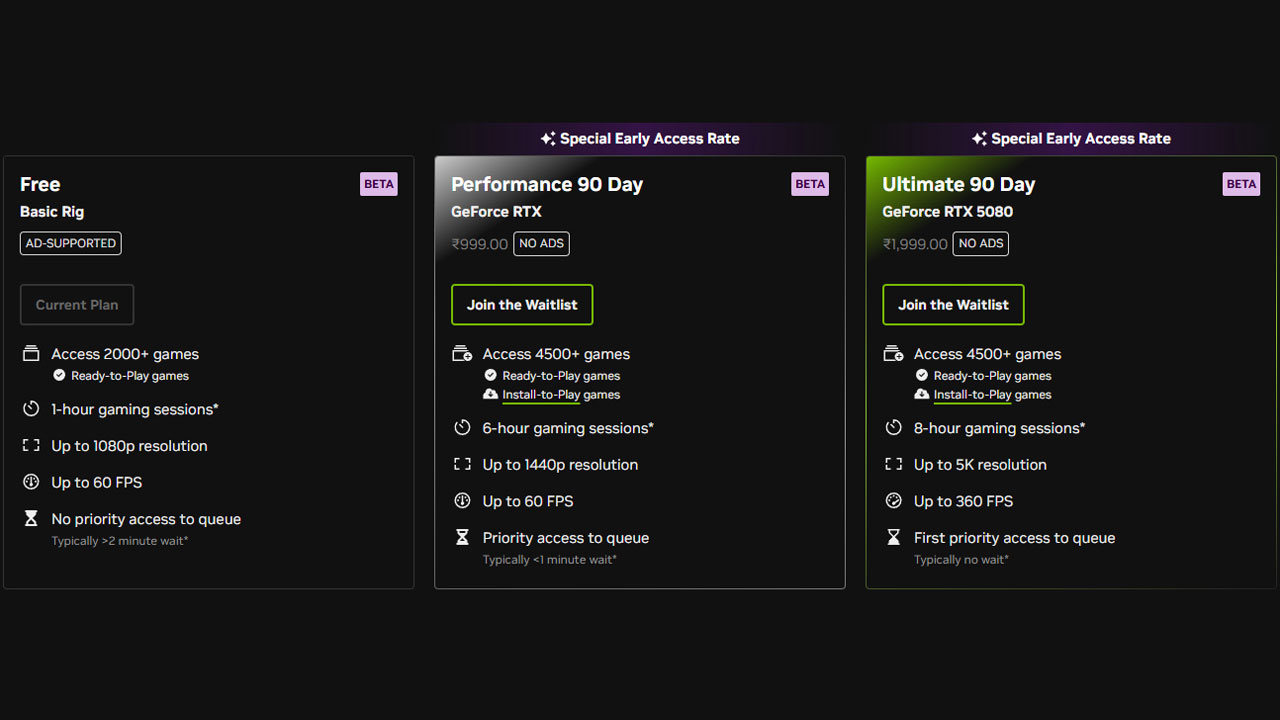The height and width of the screenshot is (720, 1280).
Task: Click Special Early Access Rate above Performance card
Action: point(650,139)
